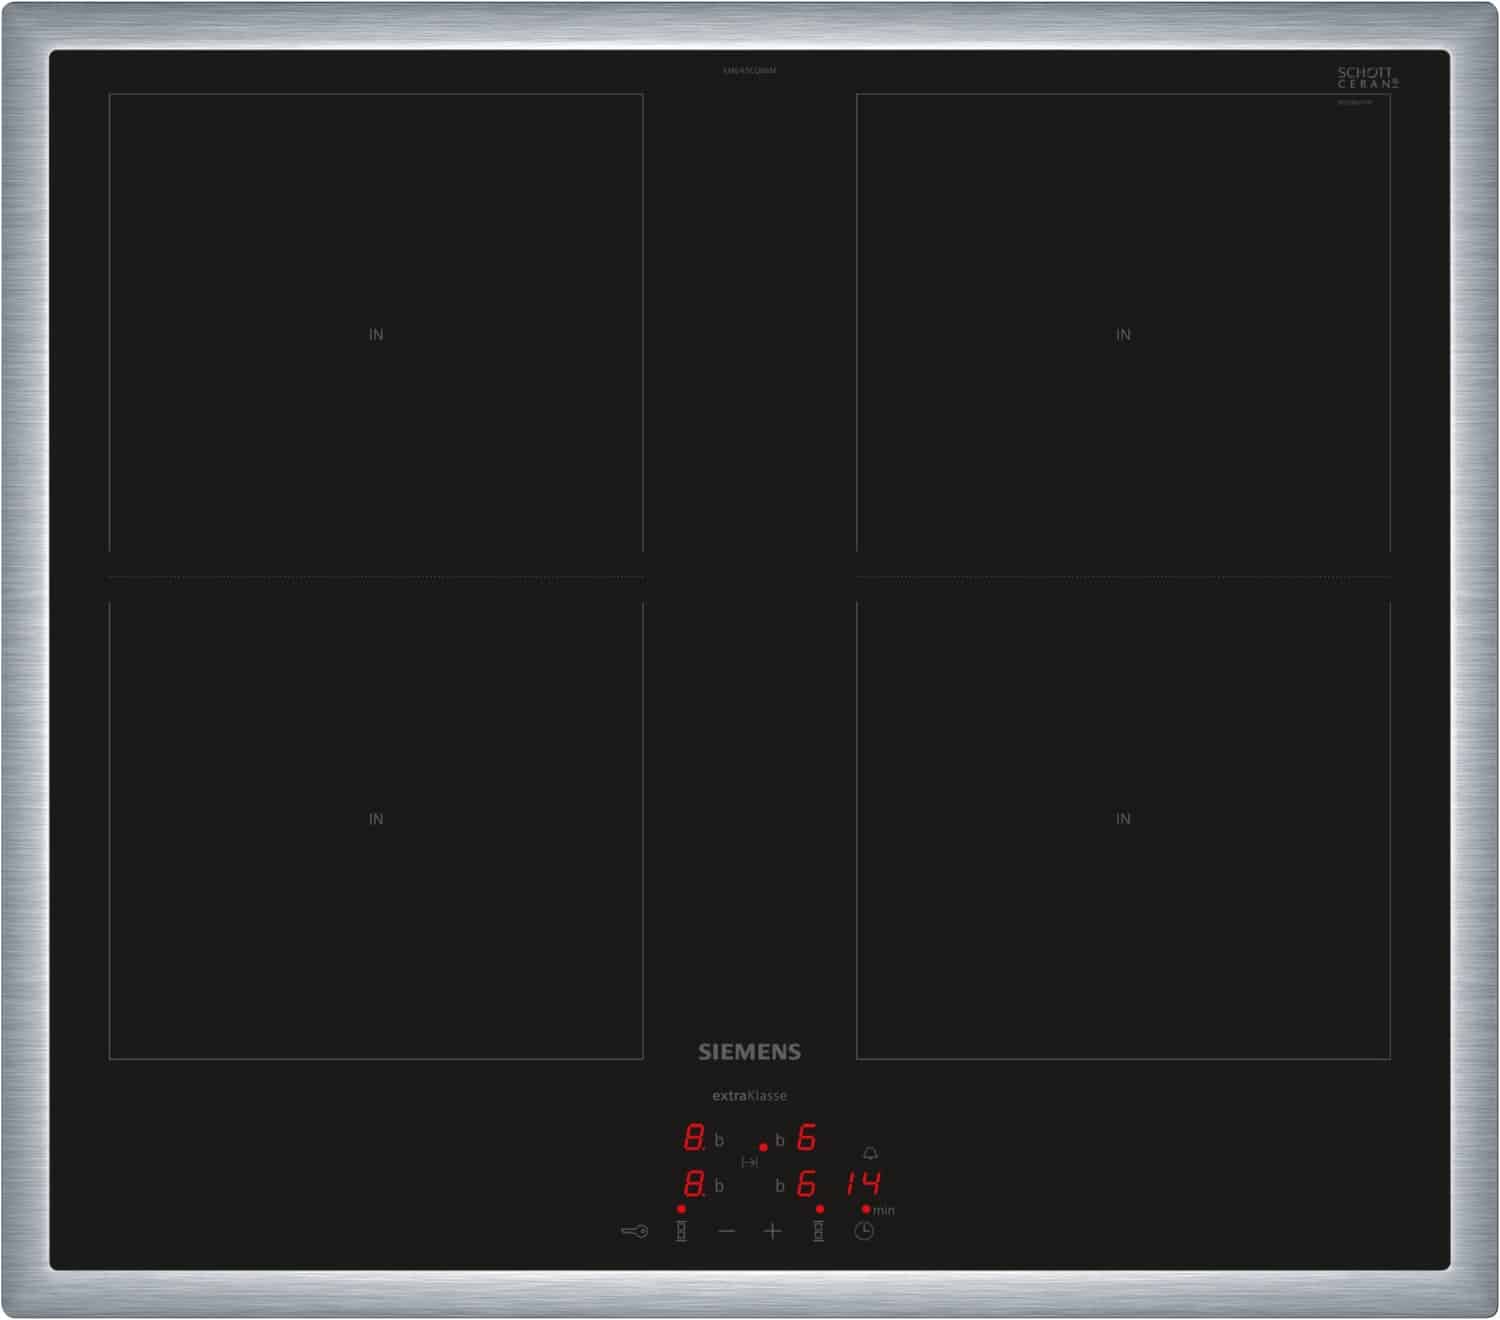Touch the top-right induction zone IN mark
The image size is (1500, 1320).
click(1123, 335)
